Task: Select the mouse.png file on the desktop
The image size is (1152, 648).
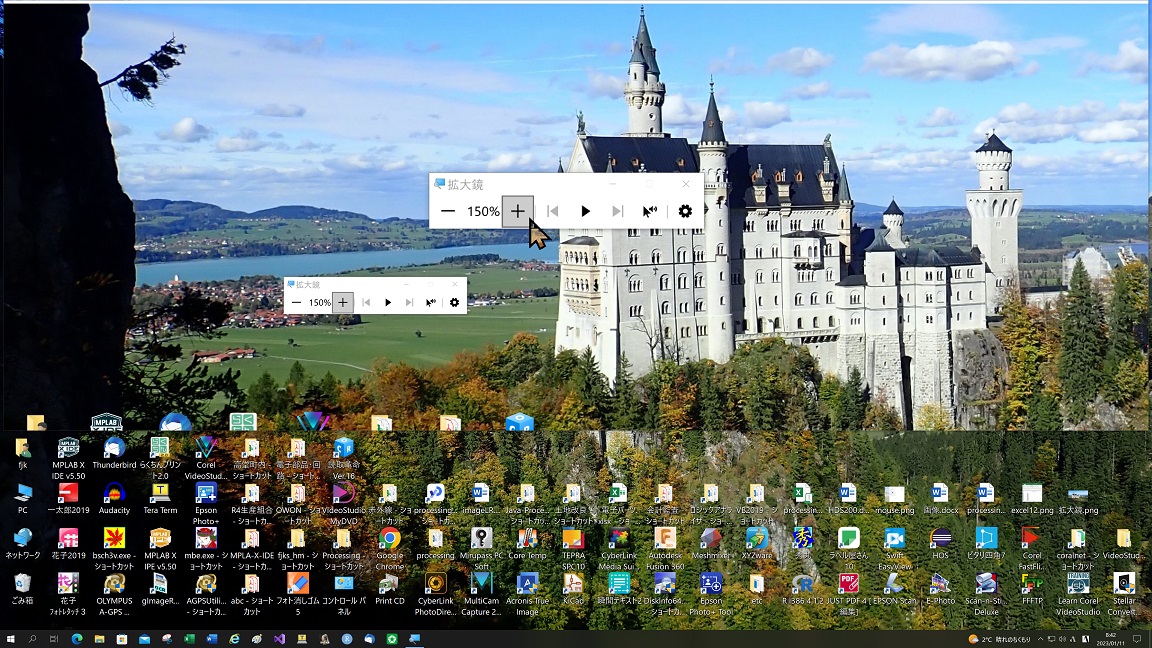Action: pyautogui.click(x=894, y=494)
